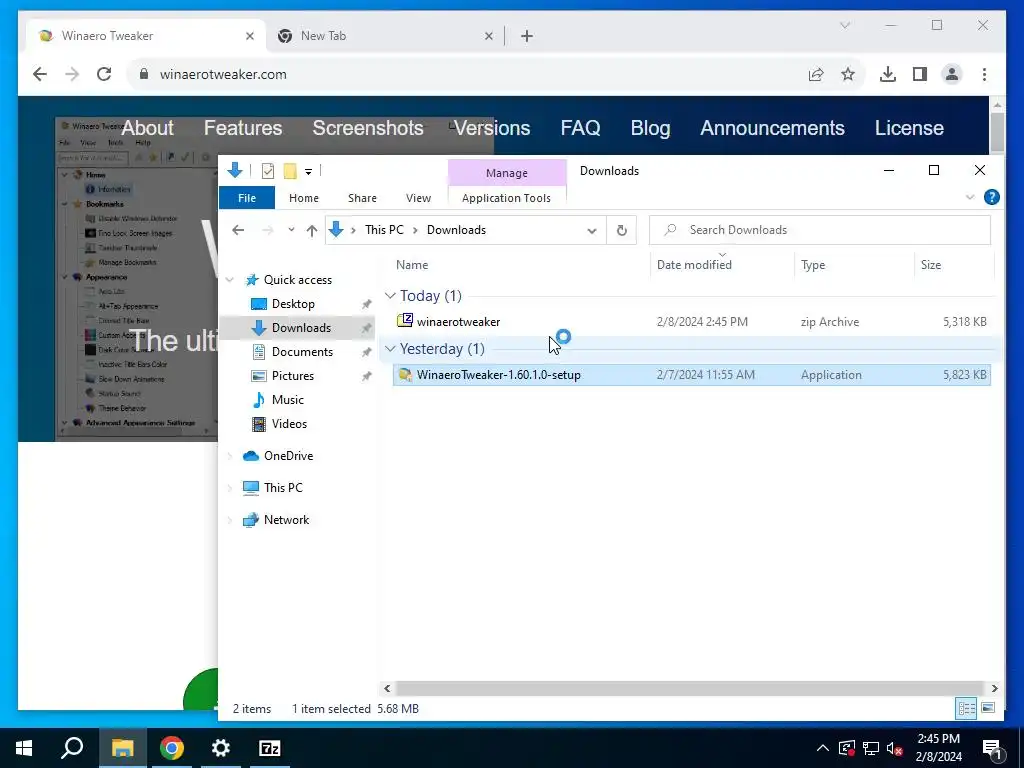Click the Manage contextual tab

(507, 173)
